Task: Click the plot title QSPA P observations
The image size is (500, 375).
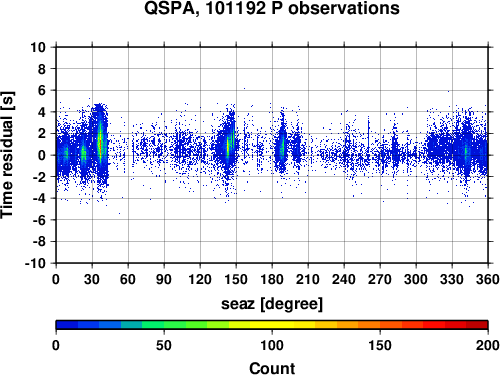Action: pyautogui.click(x=272, y=8)
